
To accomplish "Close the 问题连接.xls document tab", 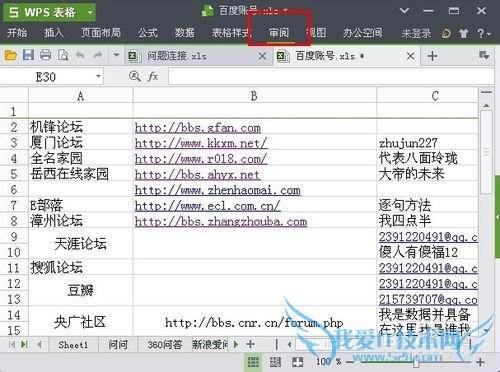I will 262,56.
